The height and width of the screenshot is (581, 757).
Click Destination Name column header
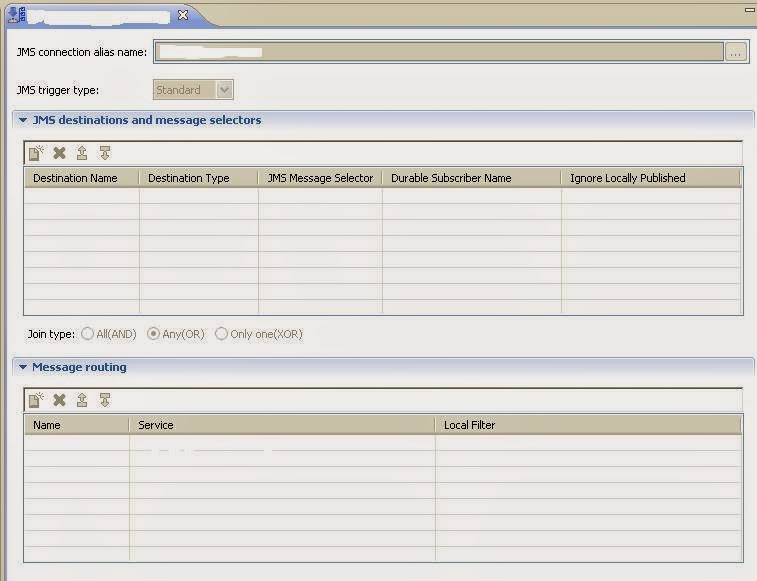tap(82, 178)
